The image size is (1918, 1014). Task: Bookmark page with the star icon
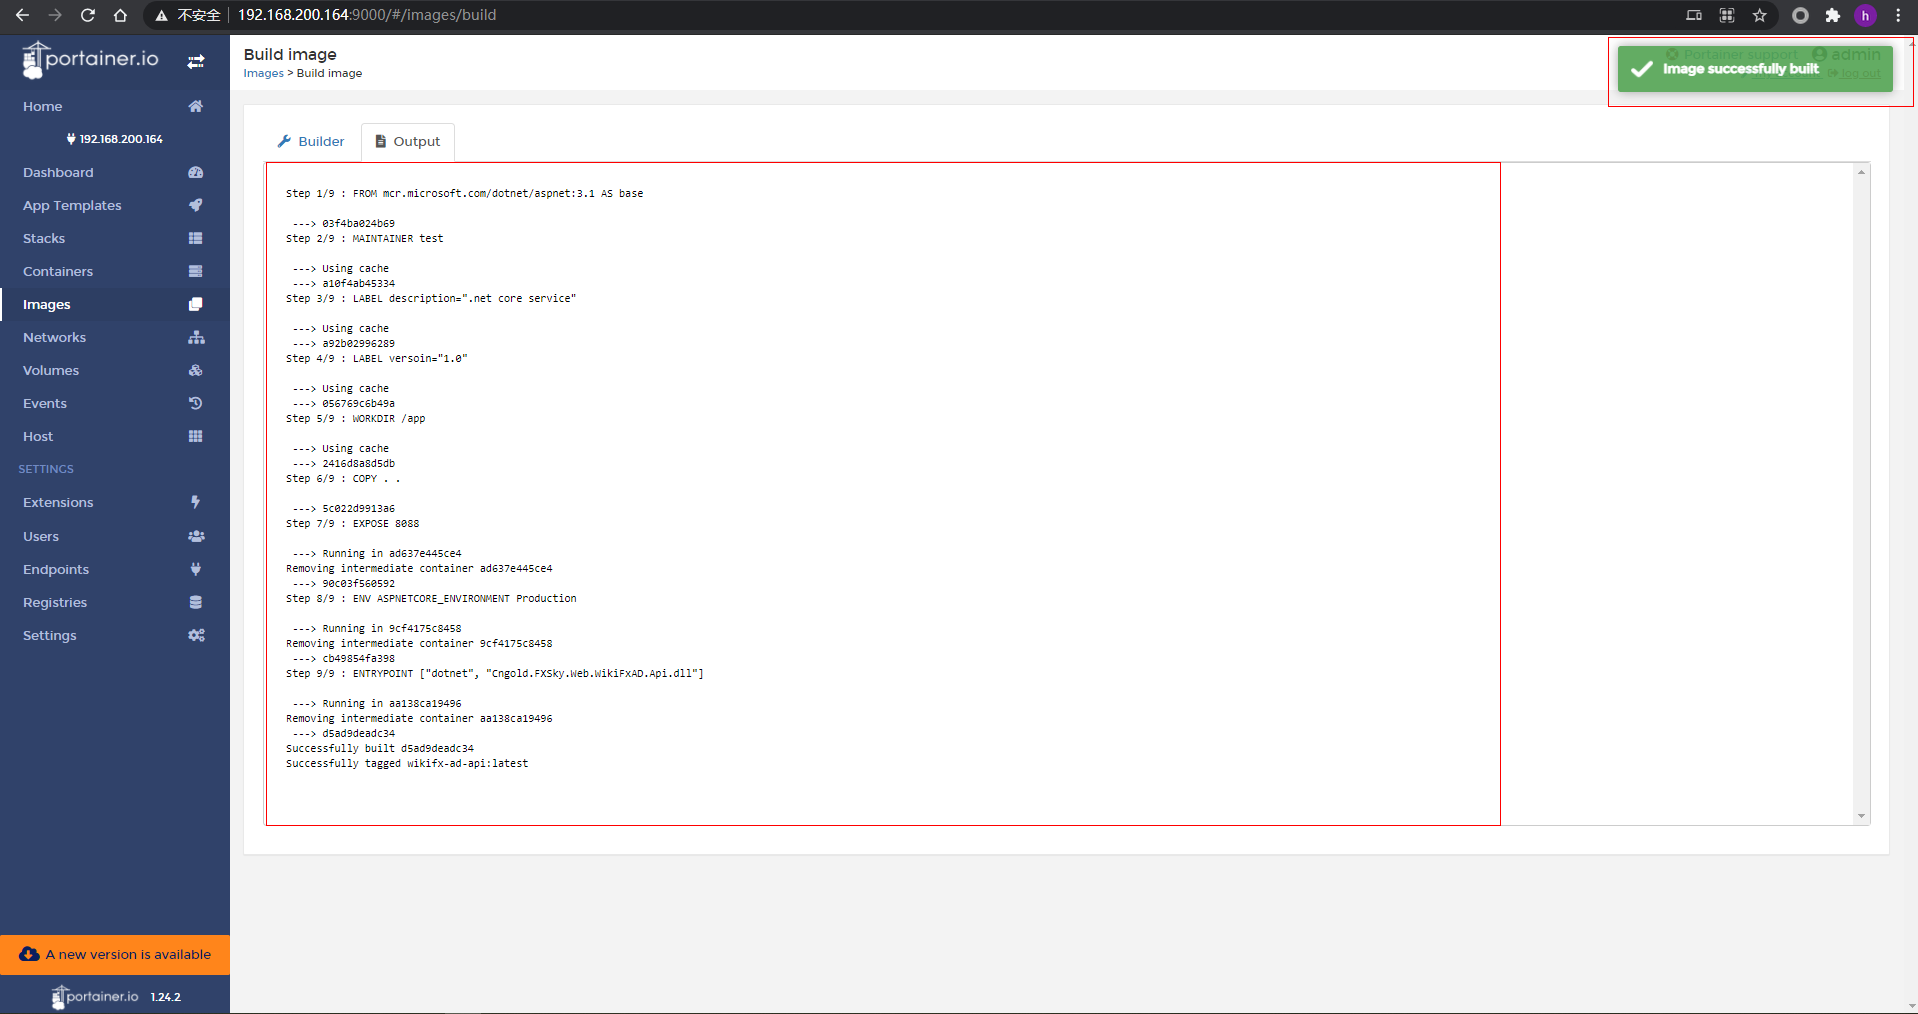click(x=1760, y=15)
